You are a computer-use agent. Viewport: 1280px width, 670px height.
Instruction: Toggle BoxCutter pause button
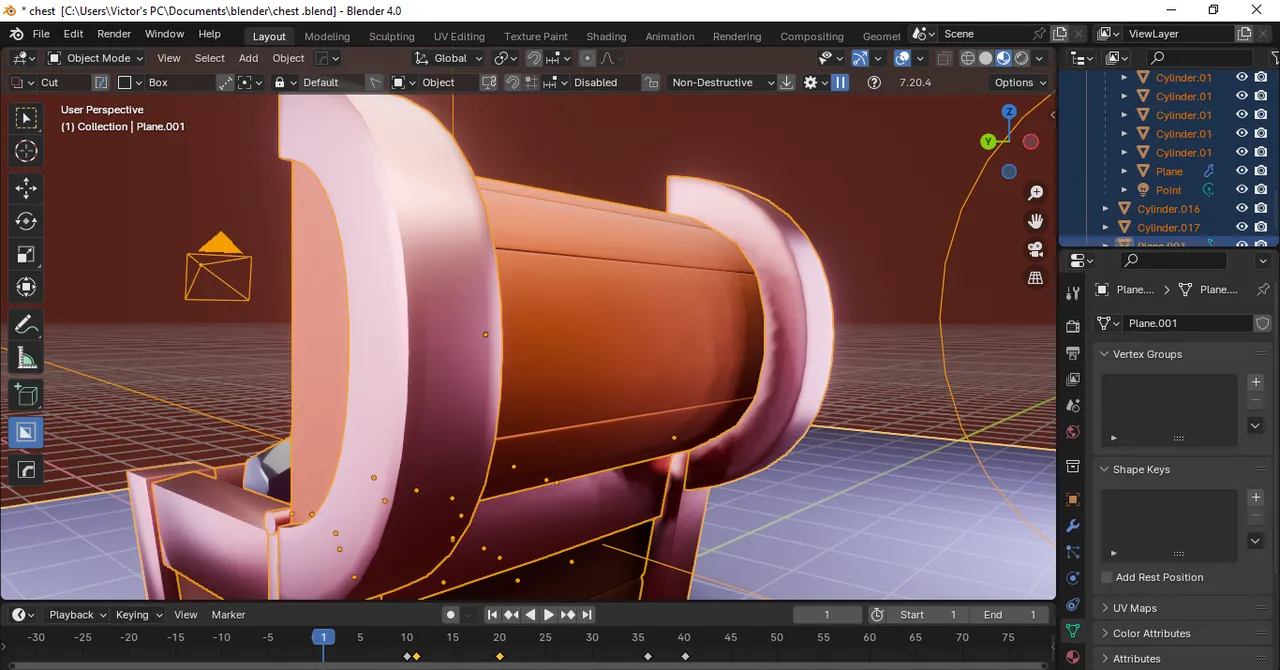pyautogui.click(x=840, y=82)
